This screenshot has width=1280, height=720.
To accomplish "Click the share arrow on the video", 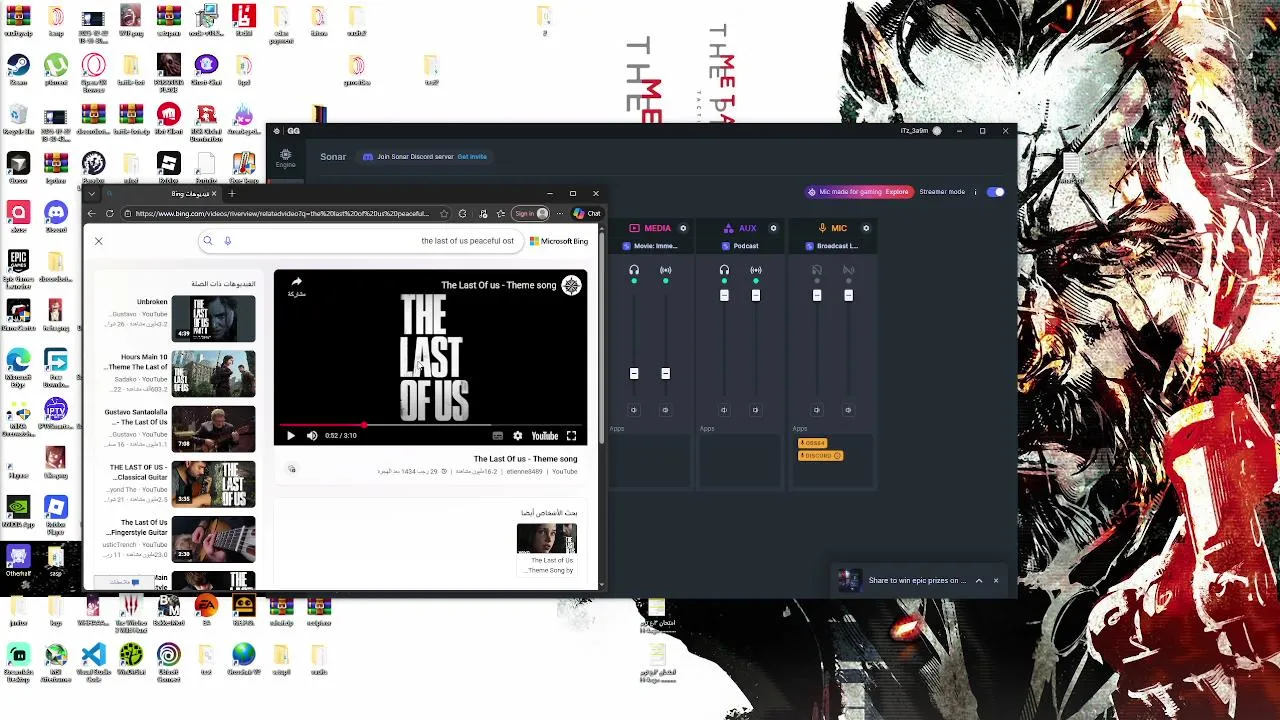I will click(296, 283).
